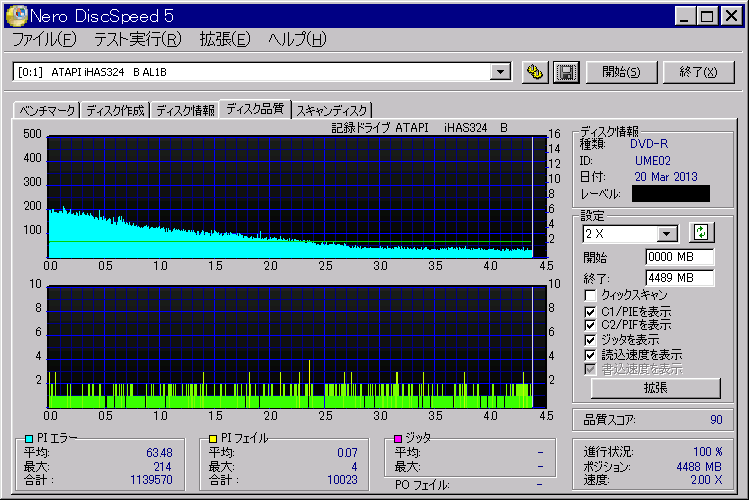This screenshot has width=749, height=500.
Task: Click the 終了 4489 MB input field
Action: coord(680,278)
